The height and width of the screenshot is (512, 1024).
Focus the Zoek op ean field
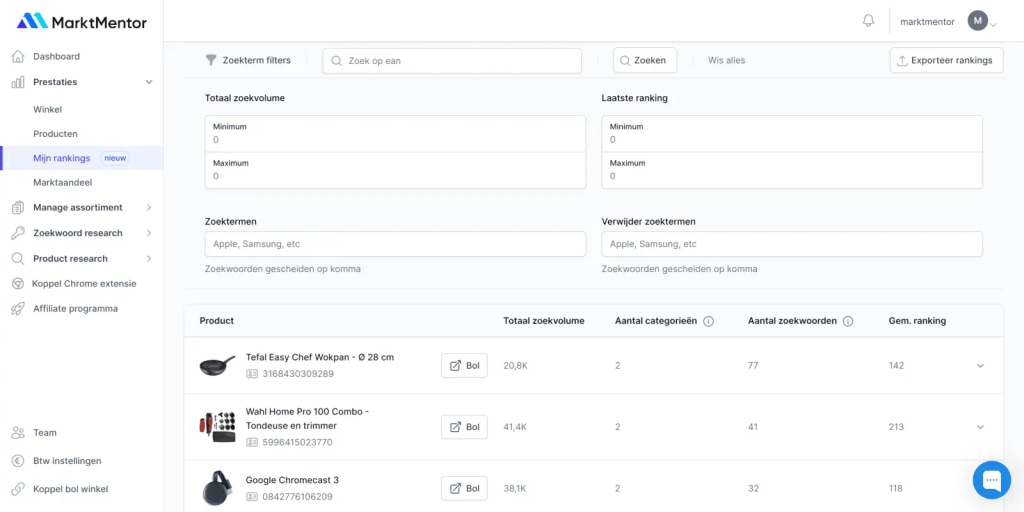452,61
